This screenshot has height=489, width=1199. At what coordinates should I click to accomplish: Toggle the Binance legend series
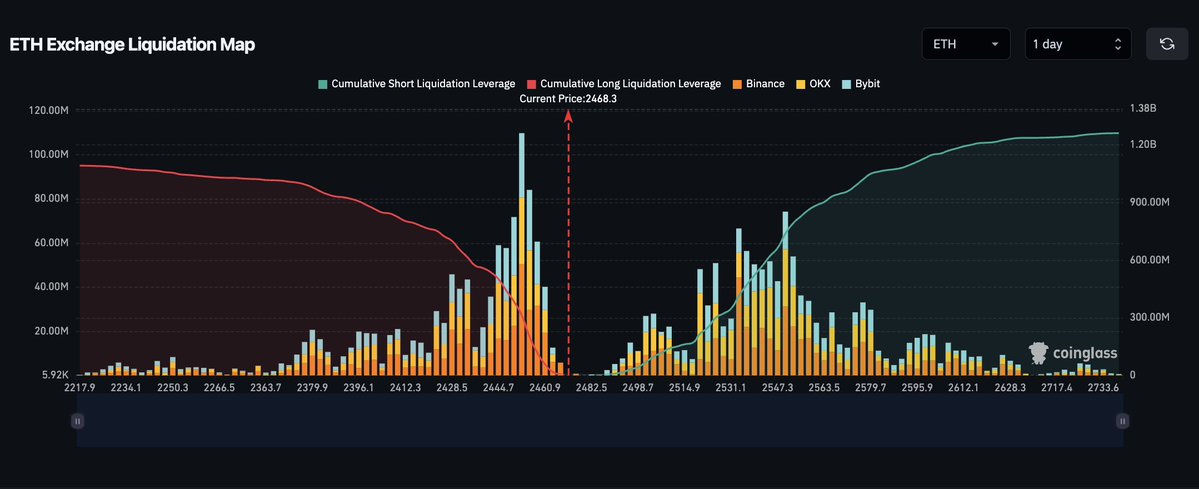[759, 83]
